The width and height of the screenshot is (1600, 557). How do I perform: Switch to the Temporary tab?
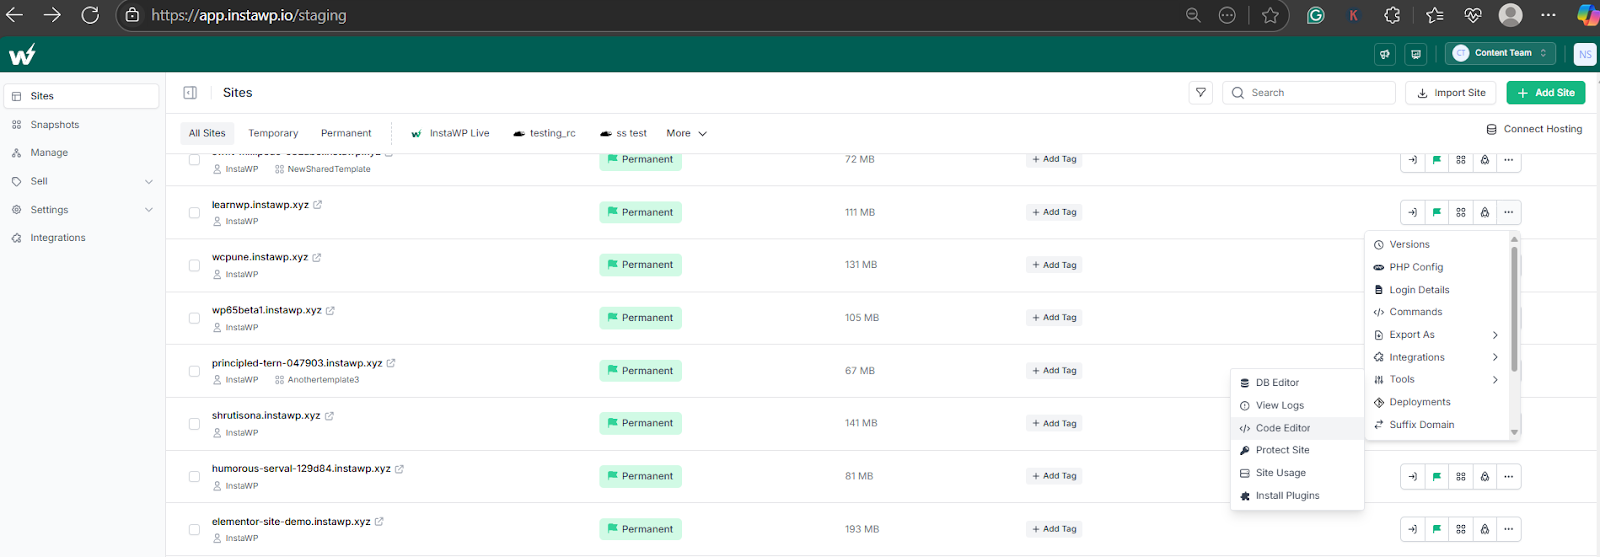[273, 133]
